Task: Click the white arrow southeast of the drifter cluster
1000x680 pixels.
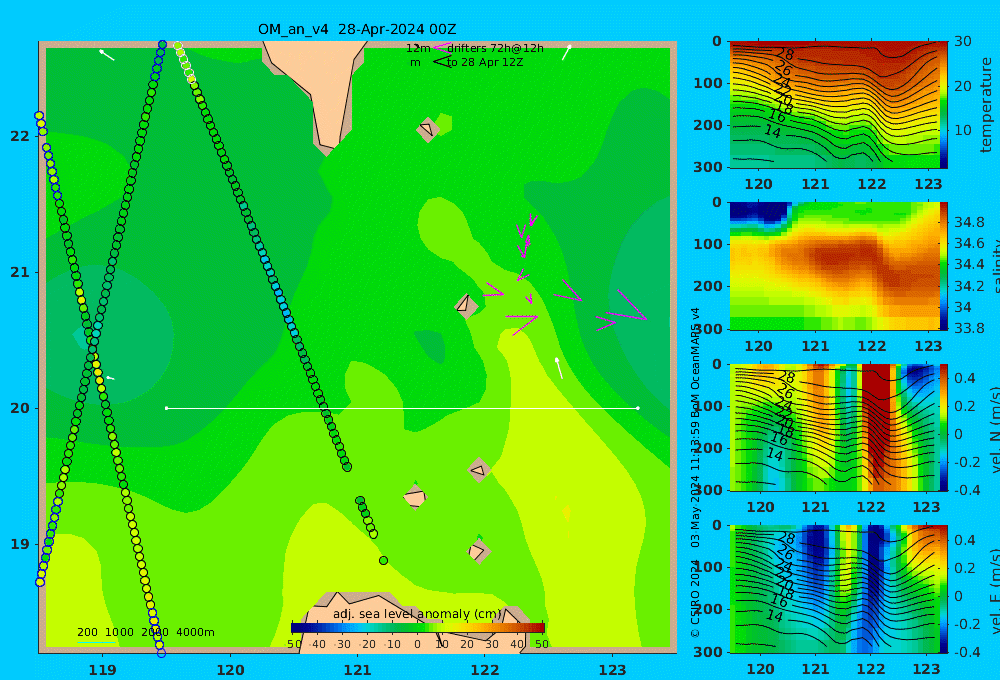Action: point(559,368)
